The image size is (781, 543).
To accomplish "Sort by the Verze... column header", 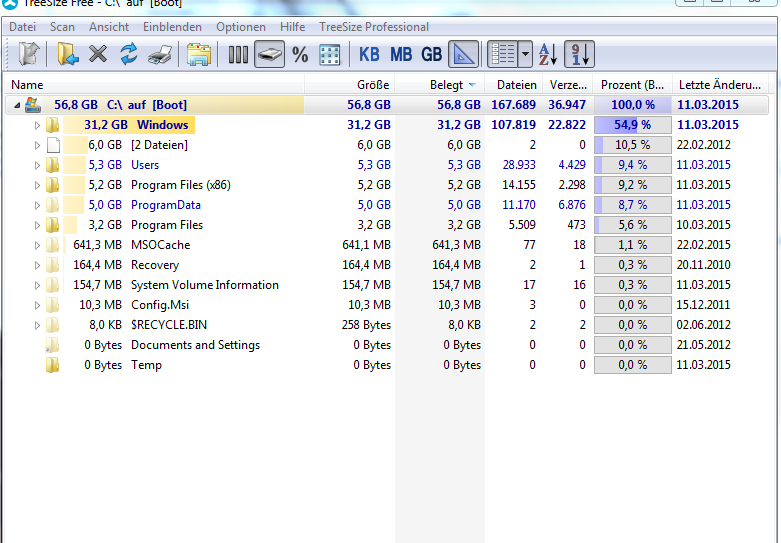I will [568, 85].
